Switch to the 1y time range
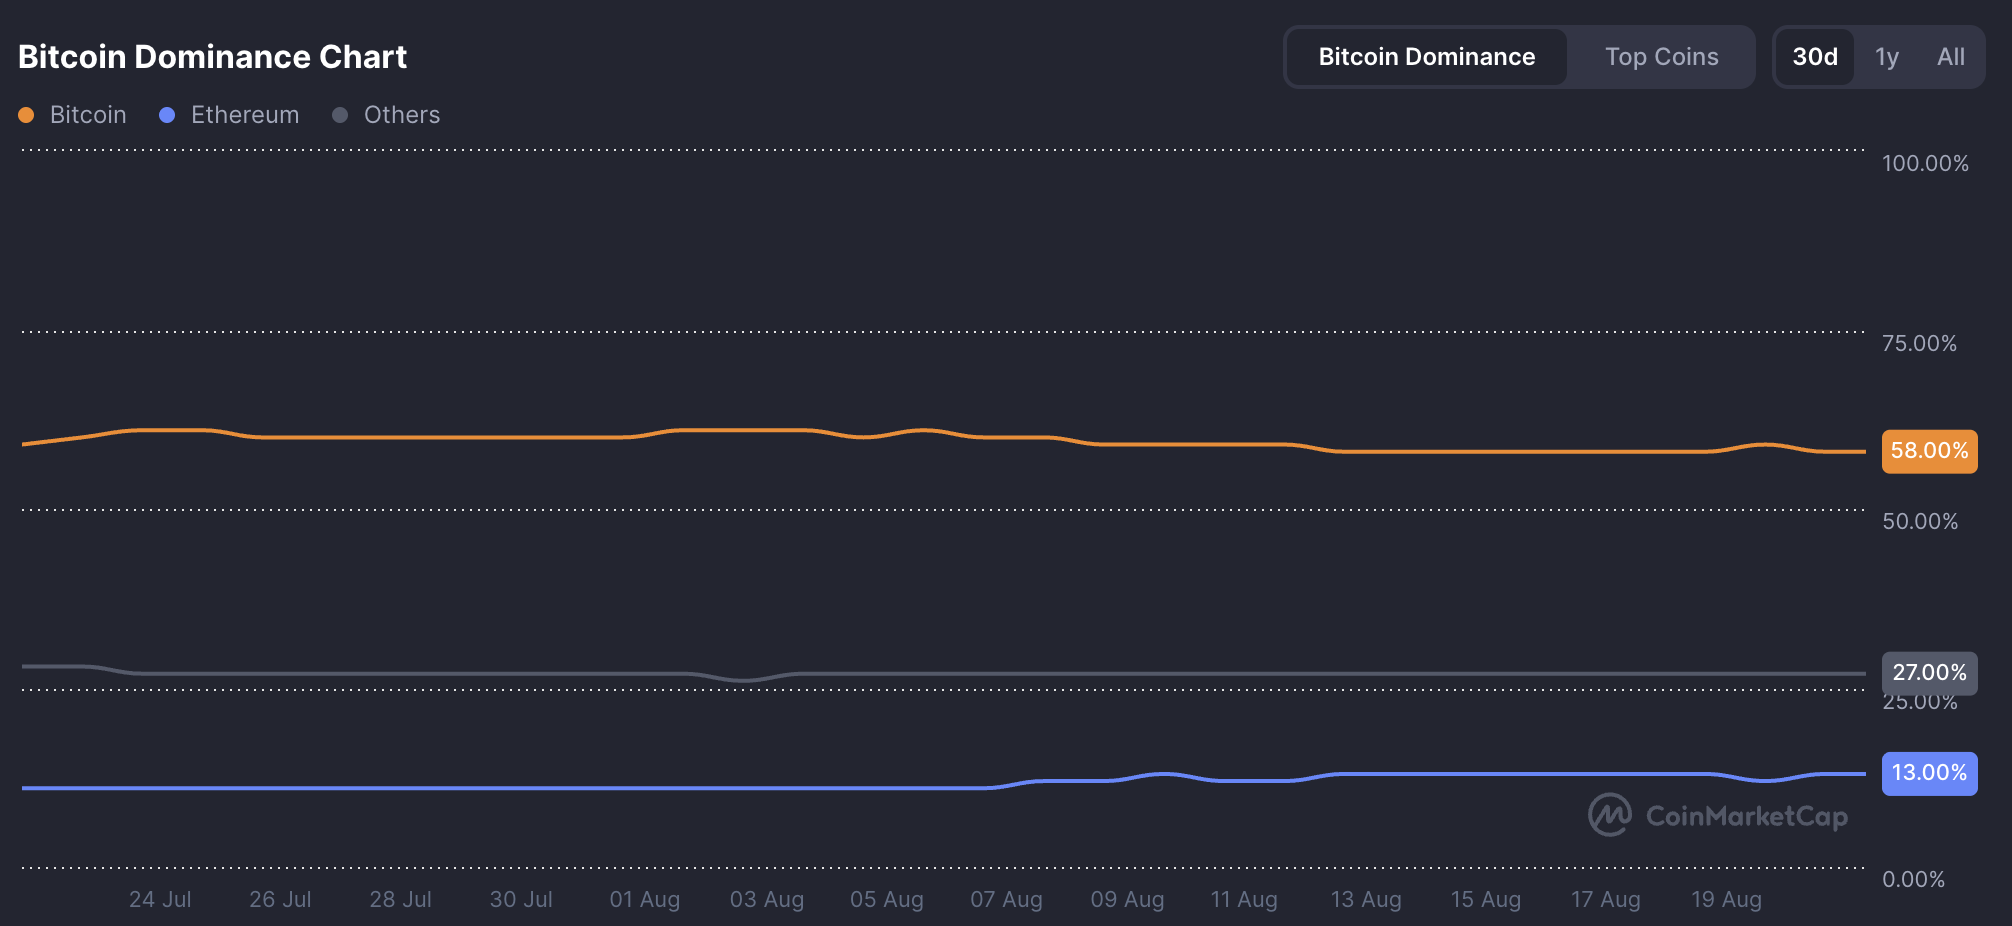Screen dimensions: 2012x926 point(1887,57)
